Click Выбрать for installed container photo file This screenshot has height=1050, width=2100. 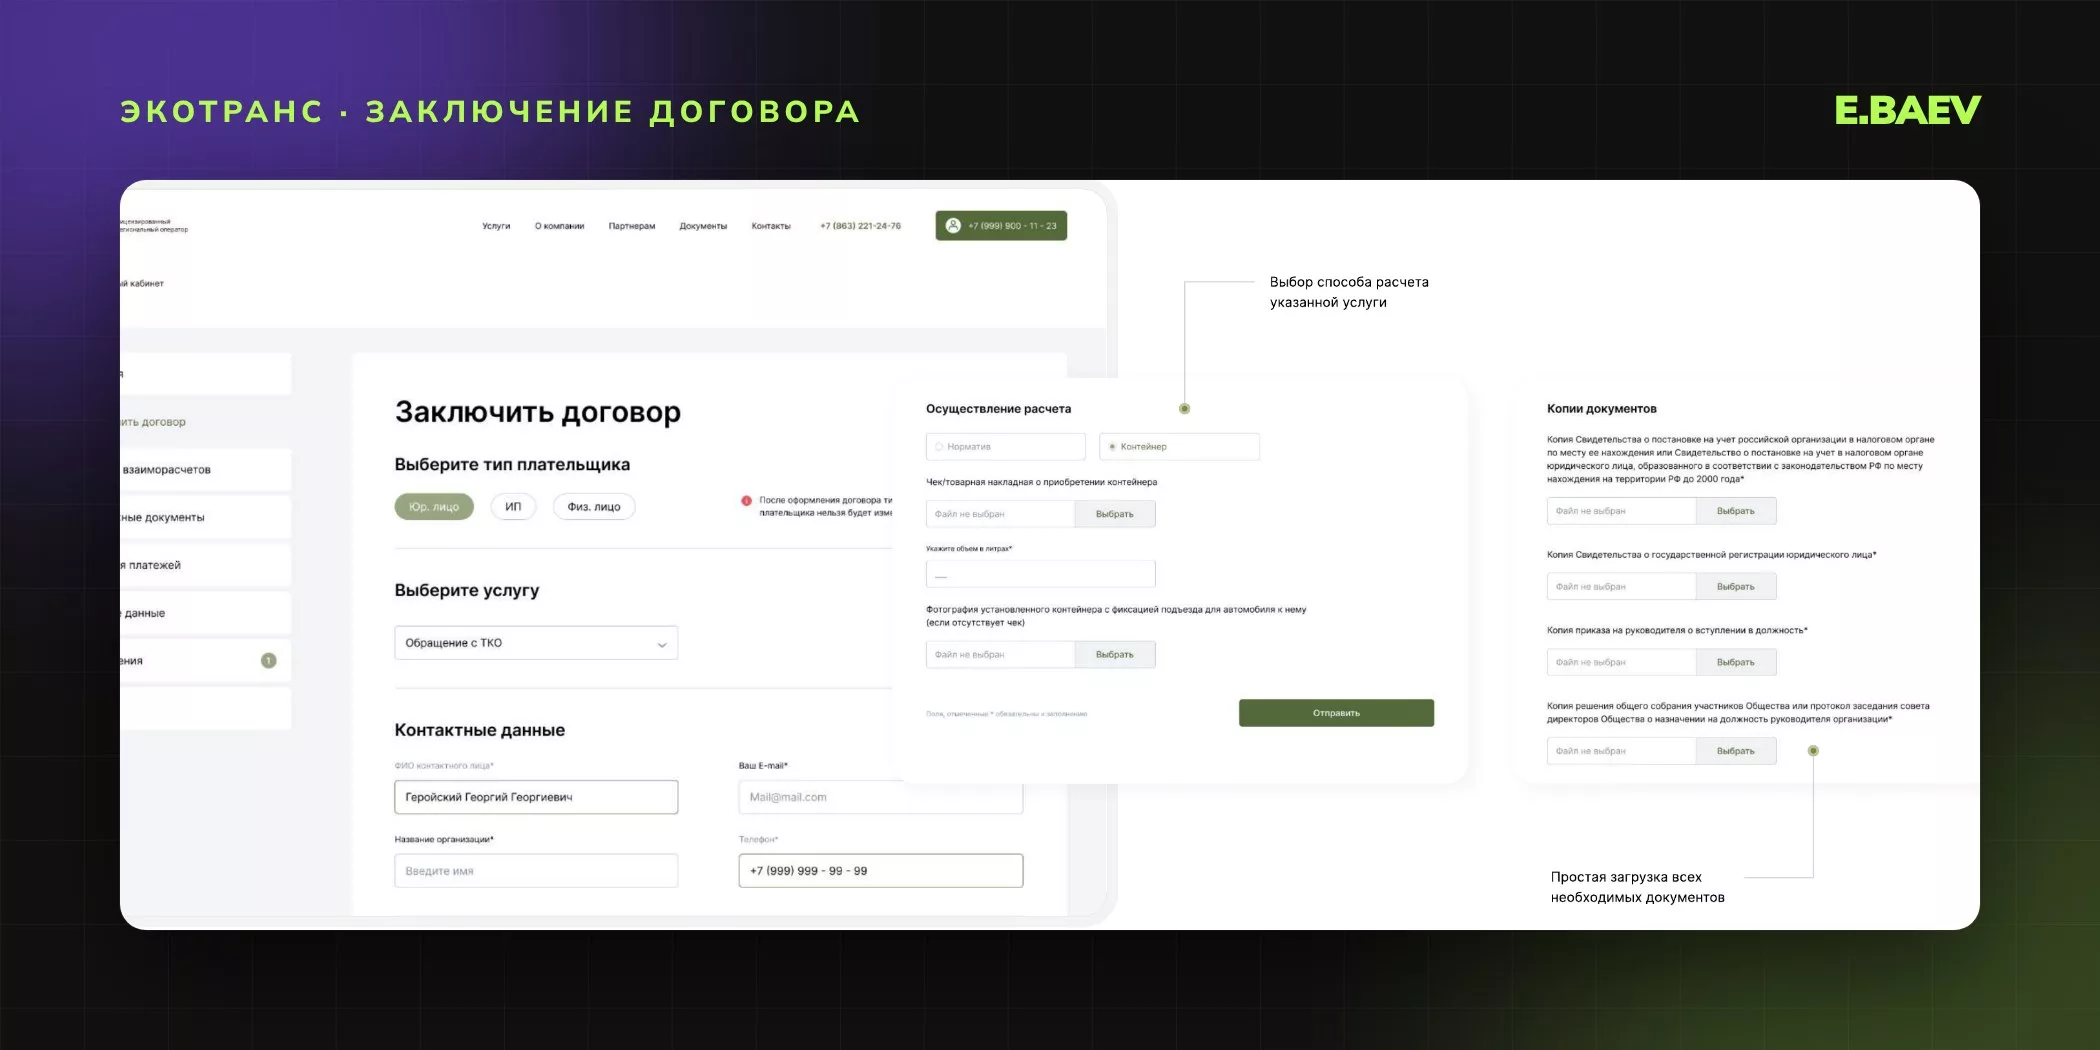pyautogui.click(x=1115, y=655)
